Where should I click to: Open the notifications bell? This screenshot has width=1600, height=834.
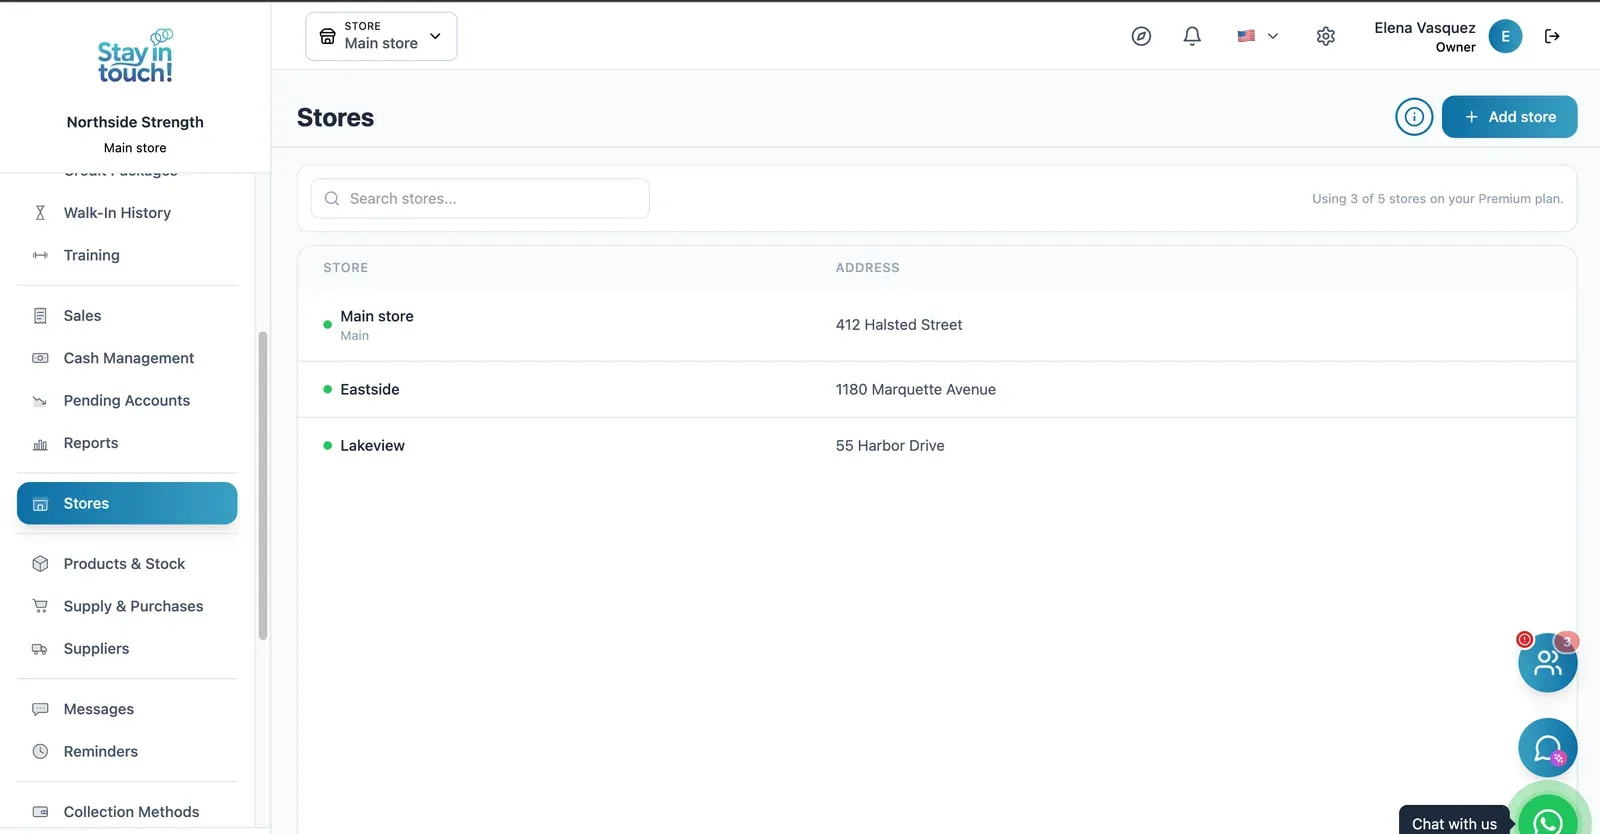point(1192,36)
